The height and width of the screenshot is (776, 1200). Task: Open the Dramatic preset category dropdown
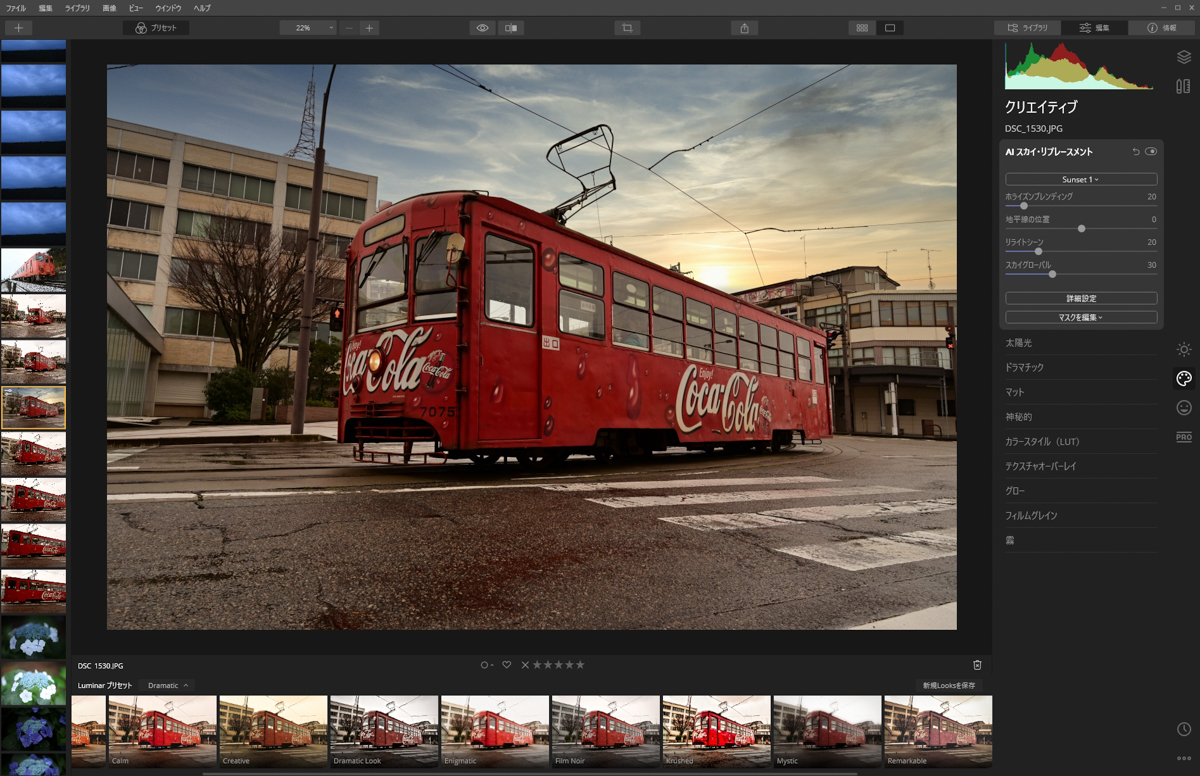[x=167, y=685]
